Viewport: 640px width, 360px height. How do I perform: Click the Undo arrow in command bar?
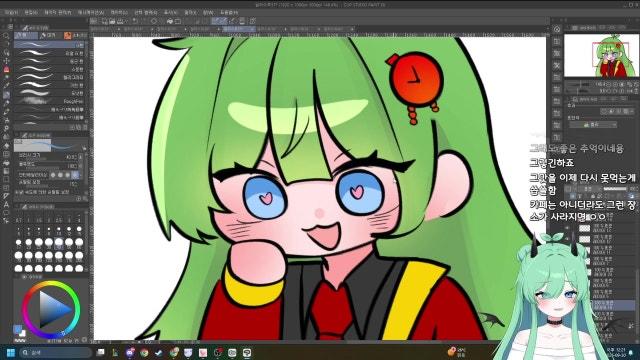coord(135,21)
